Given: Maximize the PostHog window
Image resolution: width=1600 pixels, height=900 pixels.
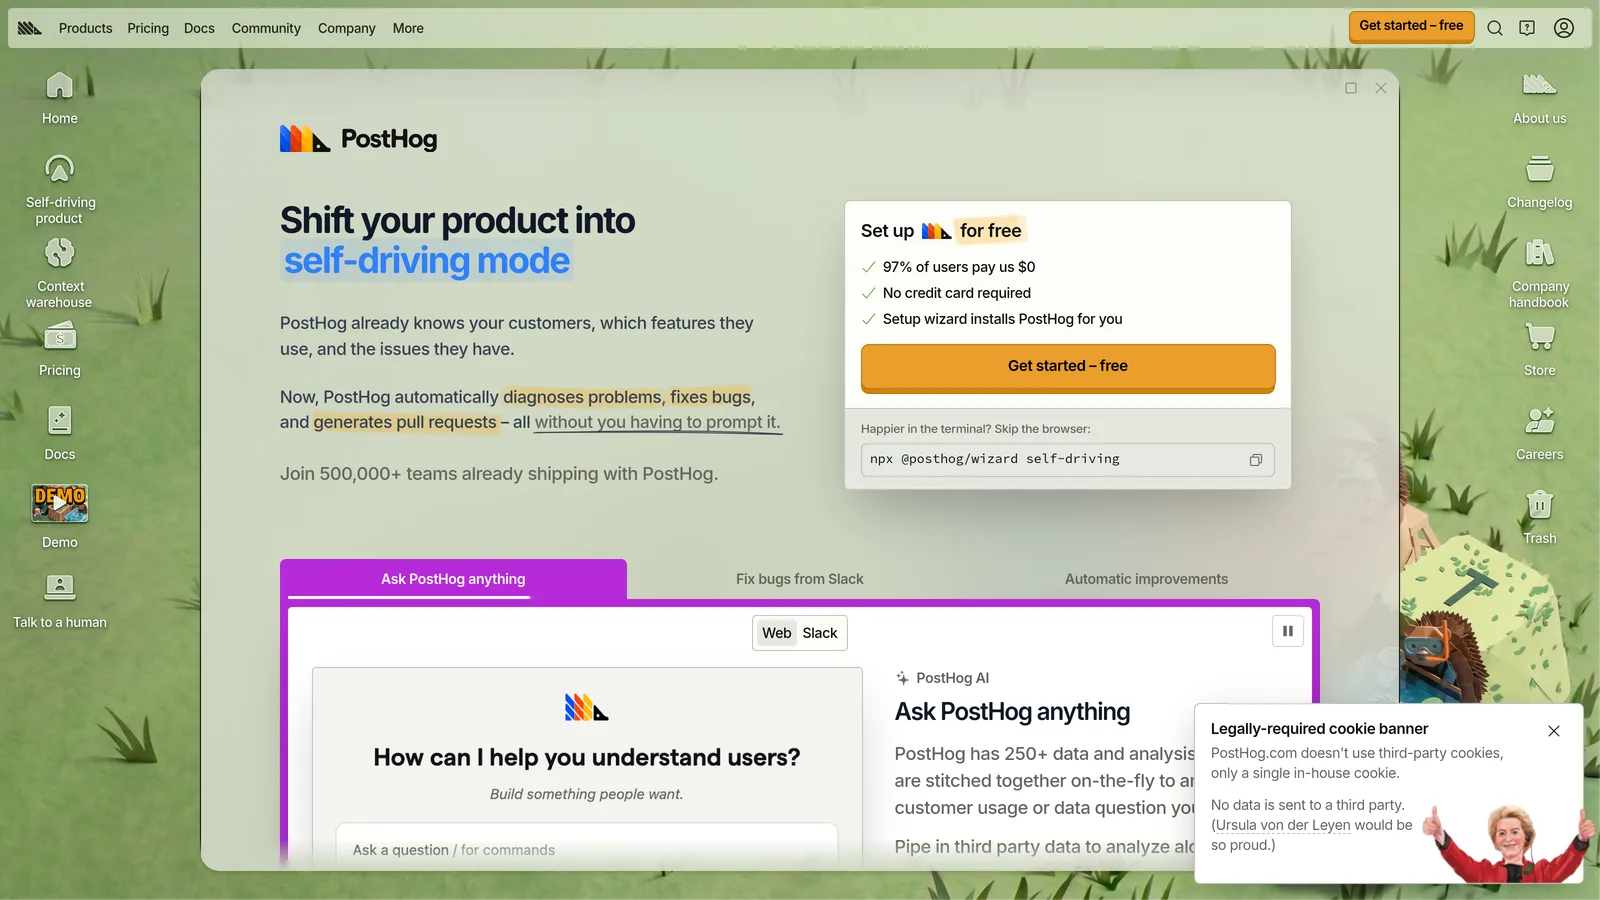Looking at the screenshot, I should click(x=1351, y=88).
